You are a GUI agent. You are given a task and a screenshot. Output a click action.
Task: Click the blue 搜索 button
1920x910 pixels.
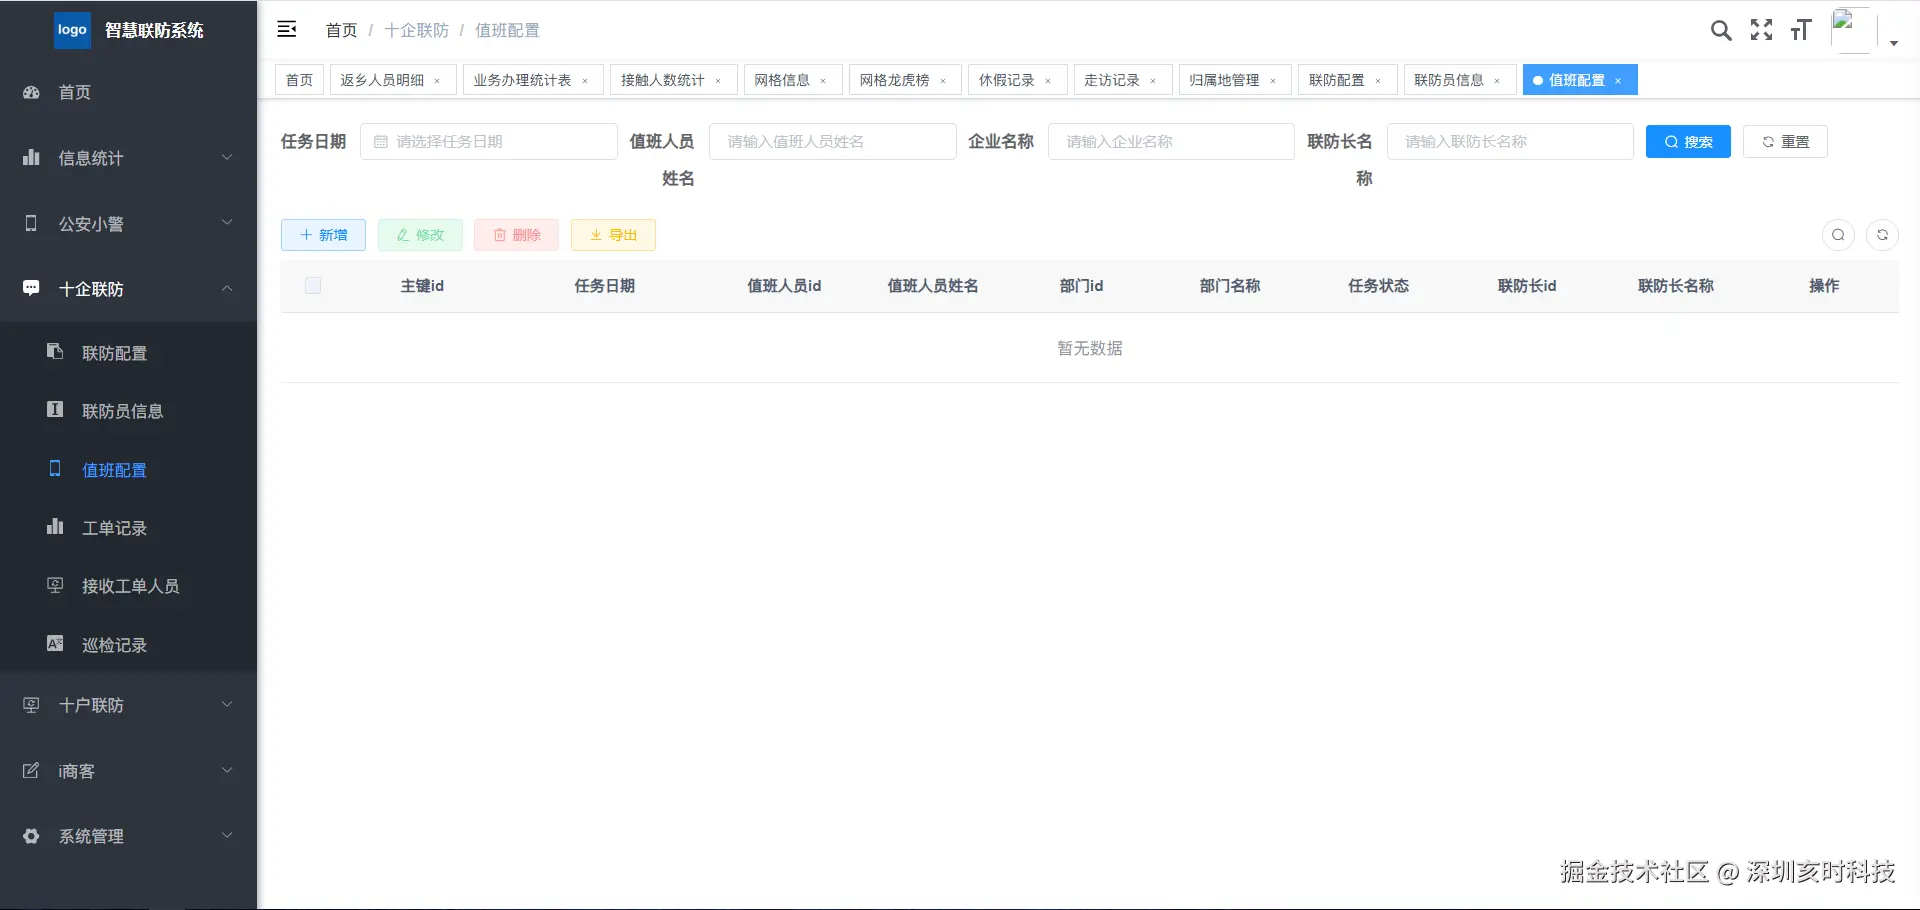coord(1688,142)
